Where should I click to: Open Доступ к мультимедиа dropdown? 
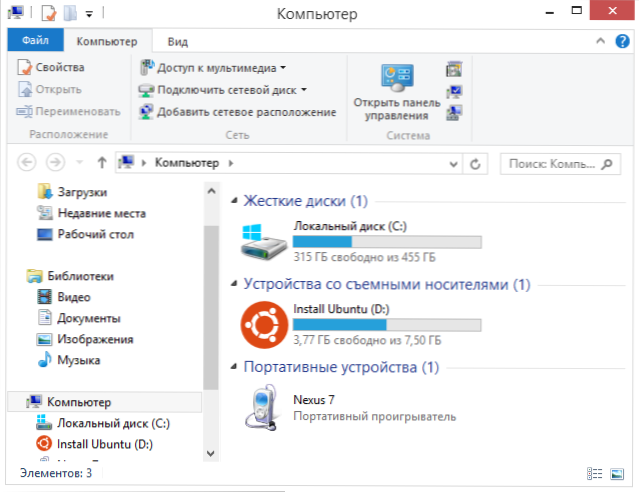212,68
